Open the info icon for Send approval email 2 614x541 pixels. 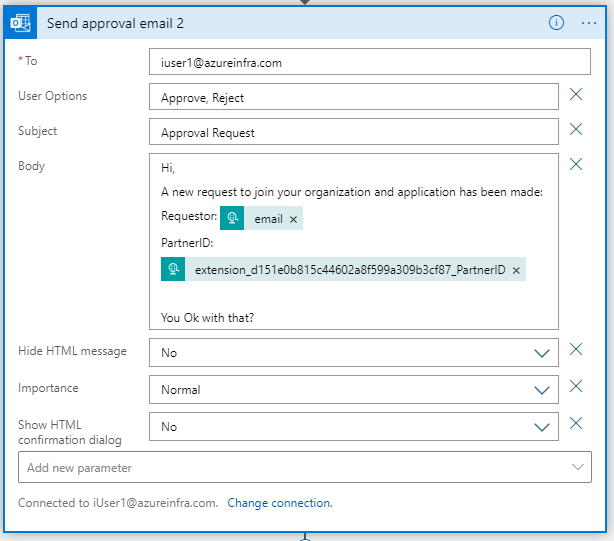point(556,23)
